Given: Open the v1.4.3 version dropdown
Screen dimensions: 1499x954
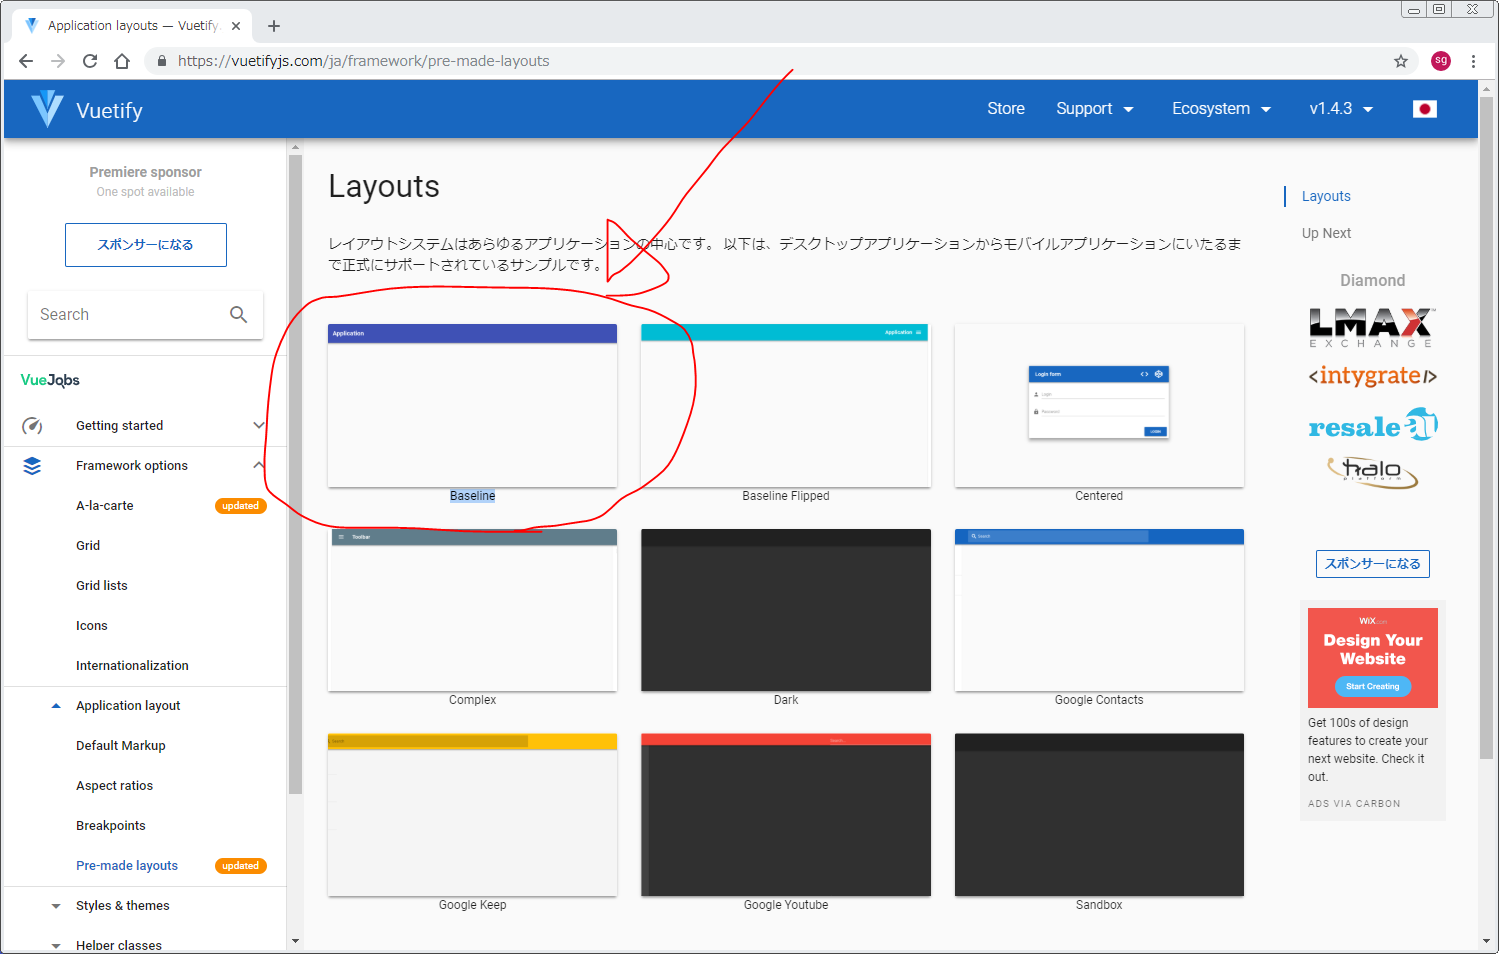Looking at the screenshot, I should tap(1341, 109).
